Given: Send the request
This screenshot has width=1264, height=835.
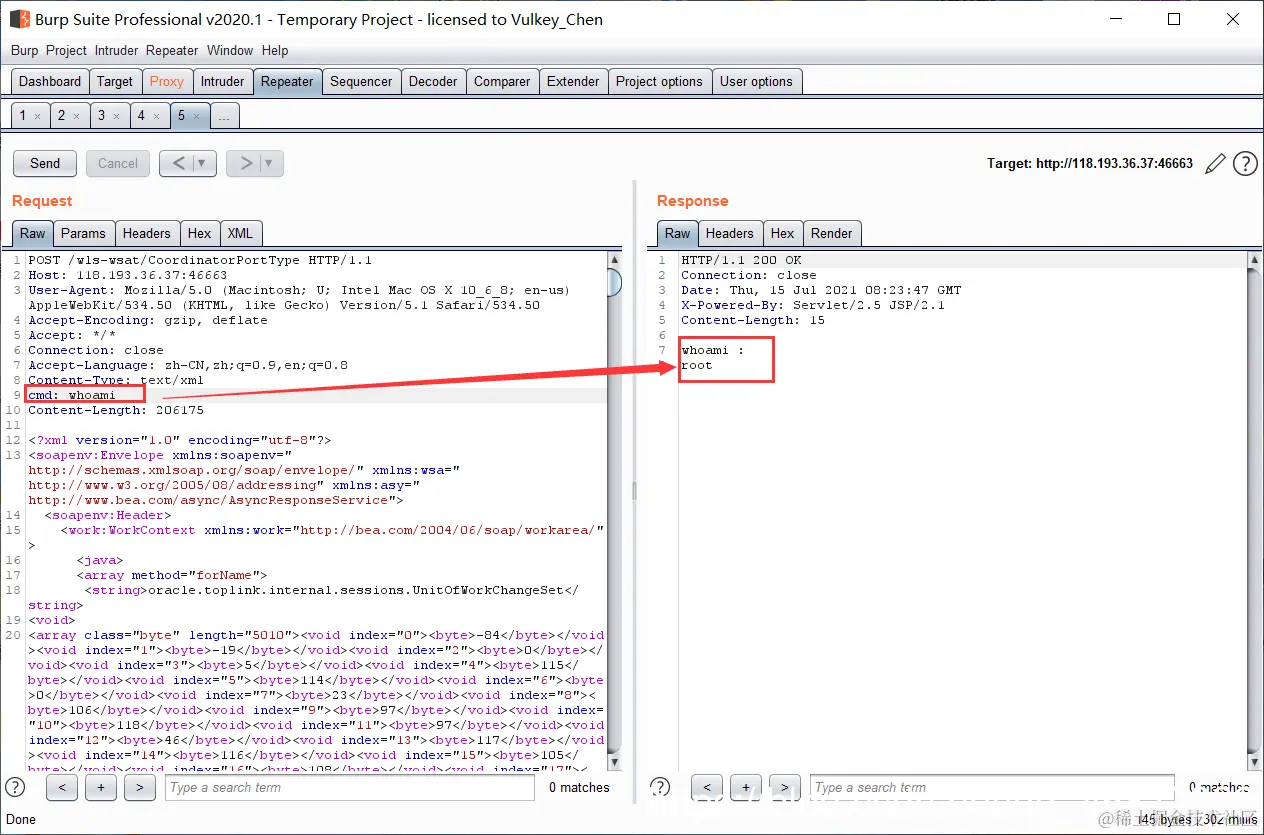Looking at the screenshot, I should tap(45, 163).
